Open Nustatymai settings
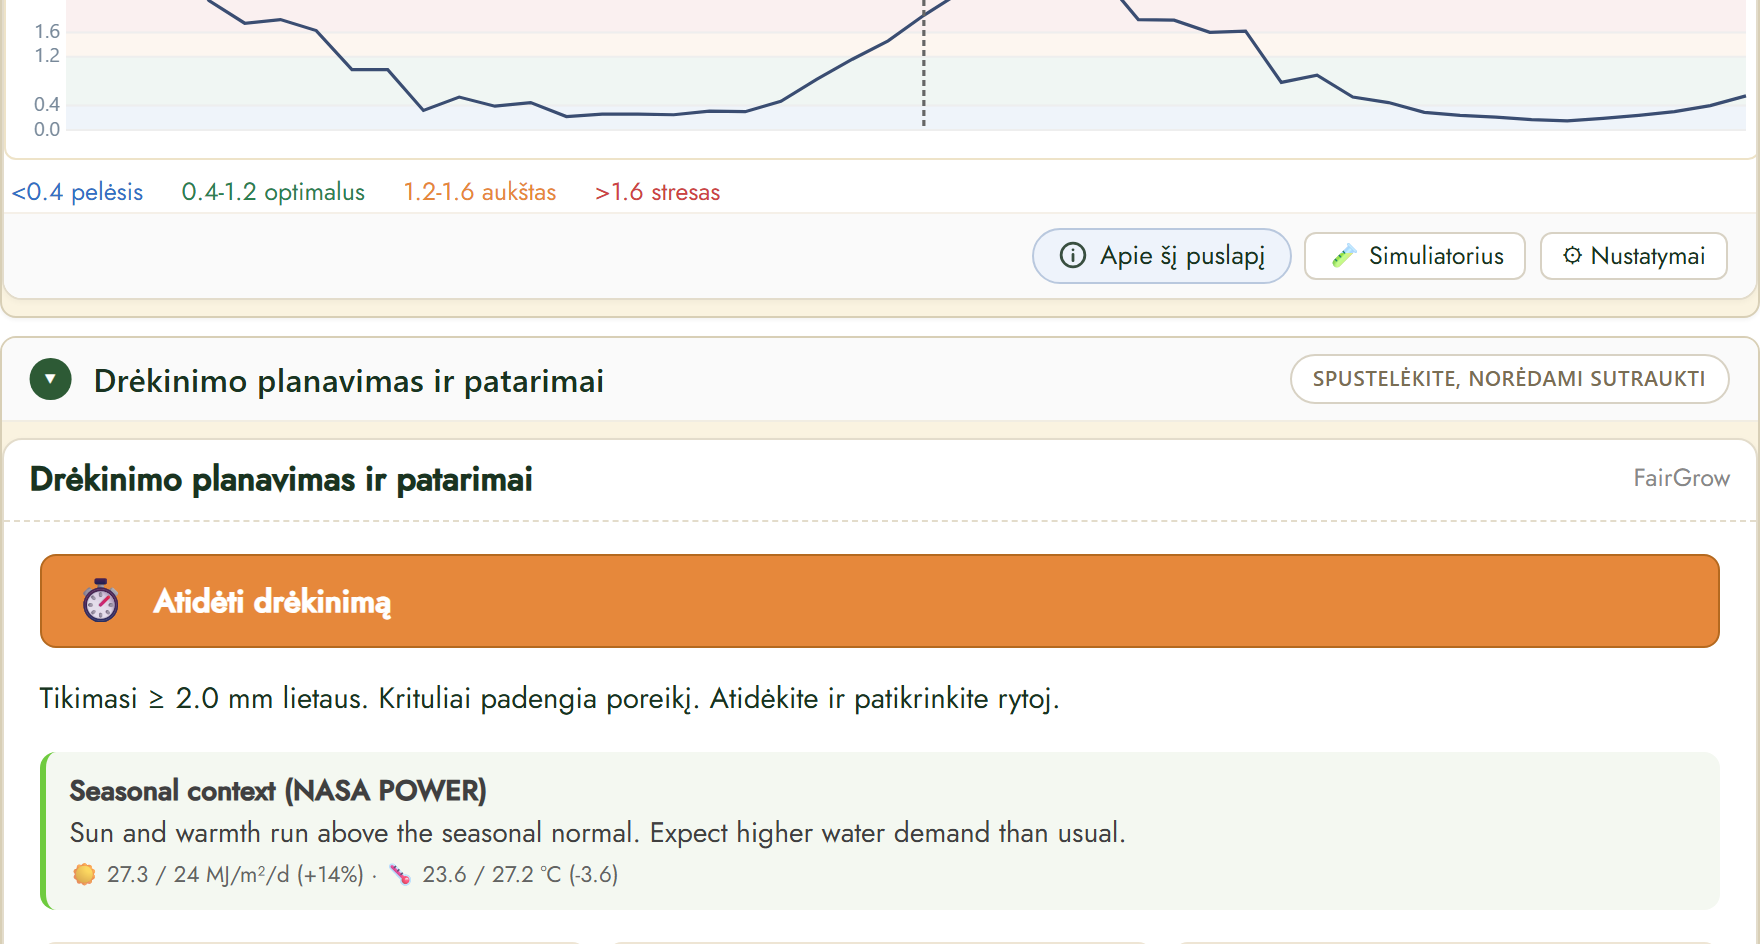 (x=1634, y=256)
